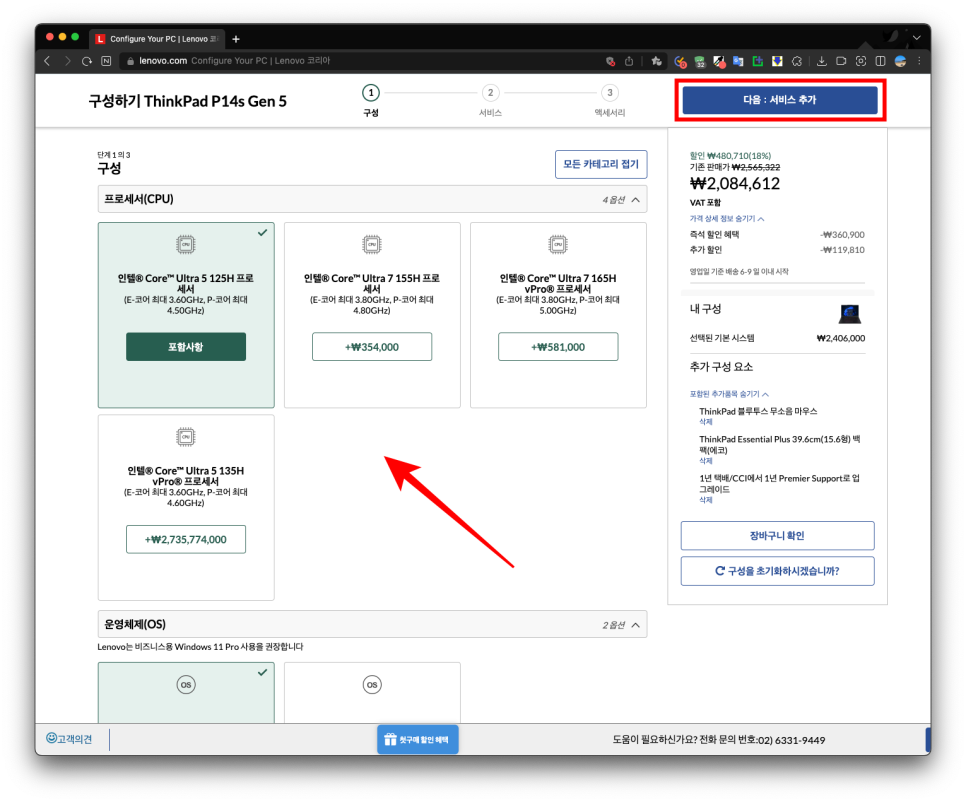Click the CPU chip icon on Ultra 7 165H card
966x802 pixels.
coord(558,245)
